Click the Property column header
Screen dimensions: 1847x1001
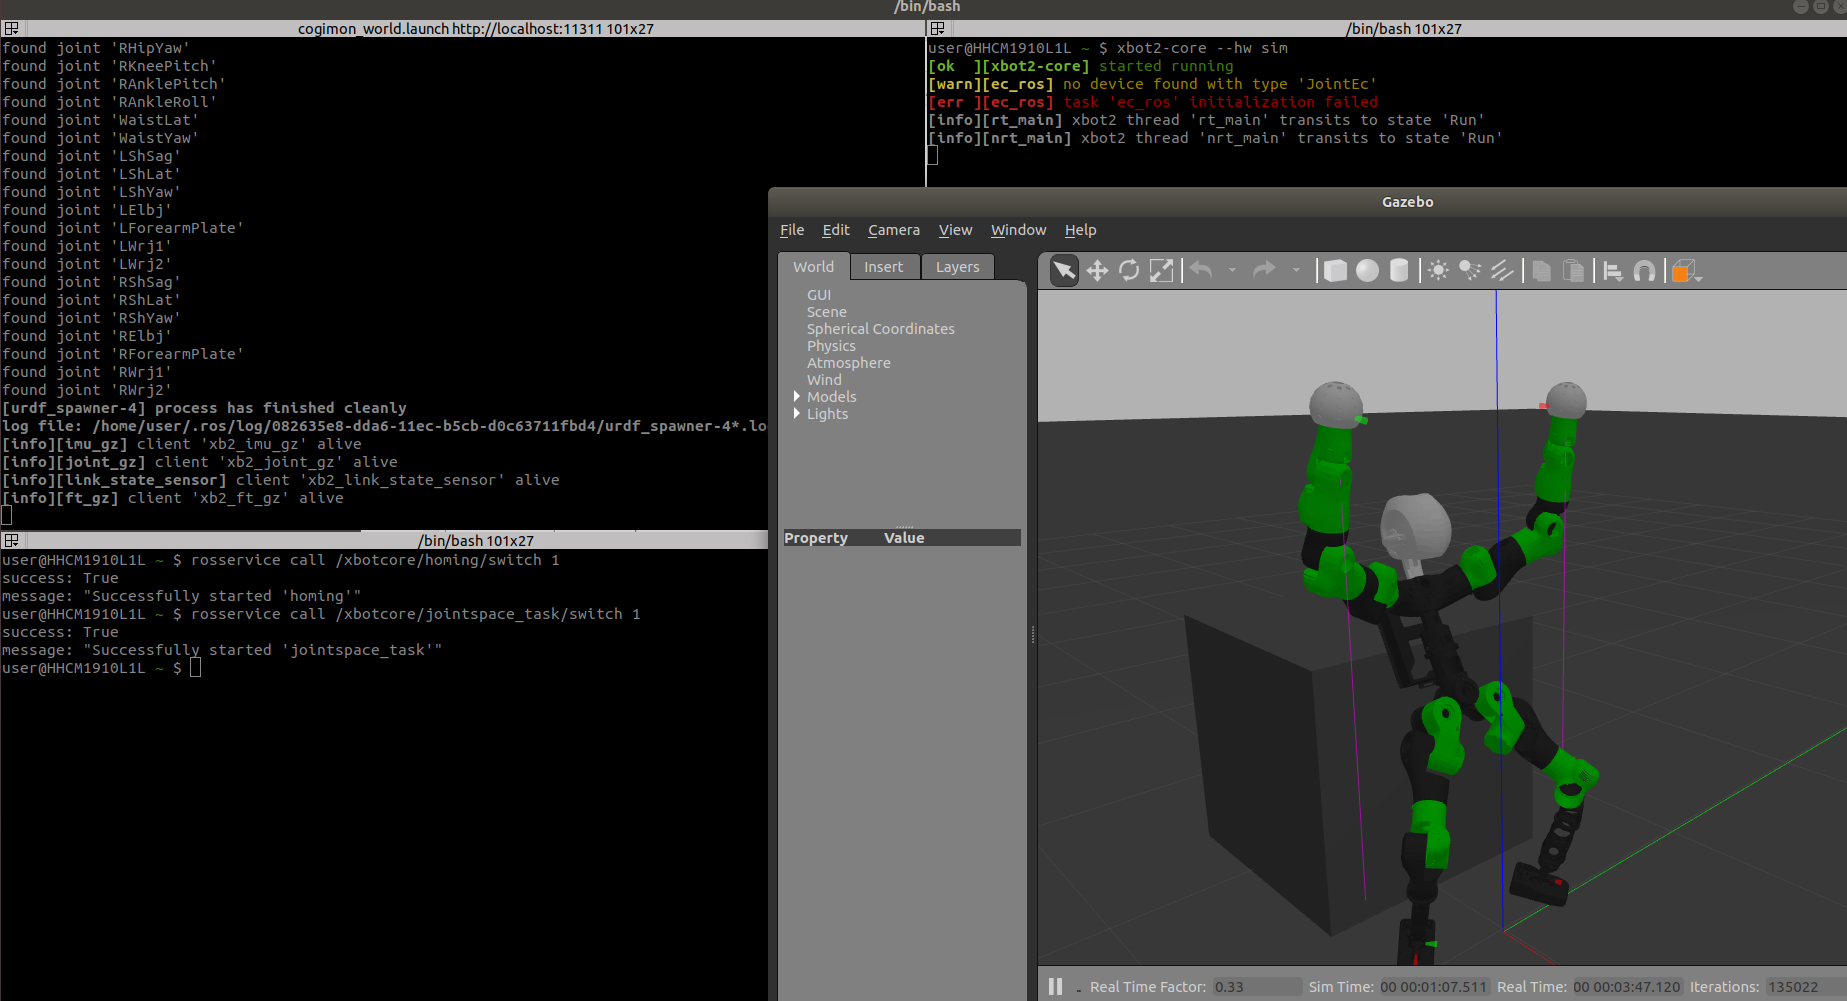click(x=816, y=538)
